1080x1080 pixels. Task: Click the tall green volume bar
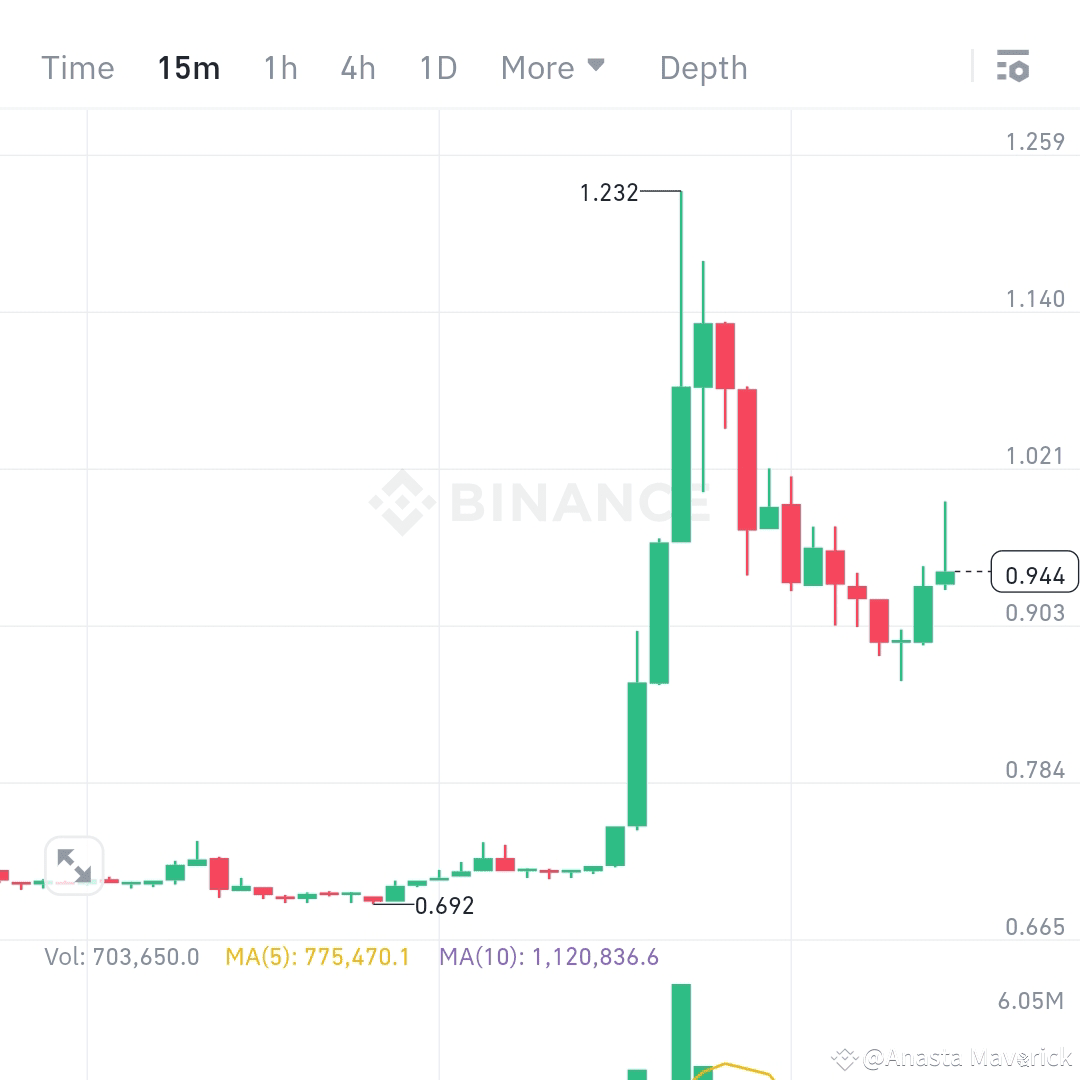coord(681,1030)
